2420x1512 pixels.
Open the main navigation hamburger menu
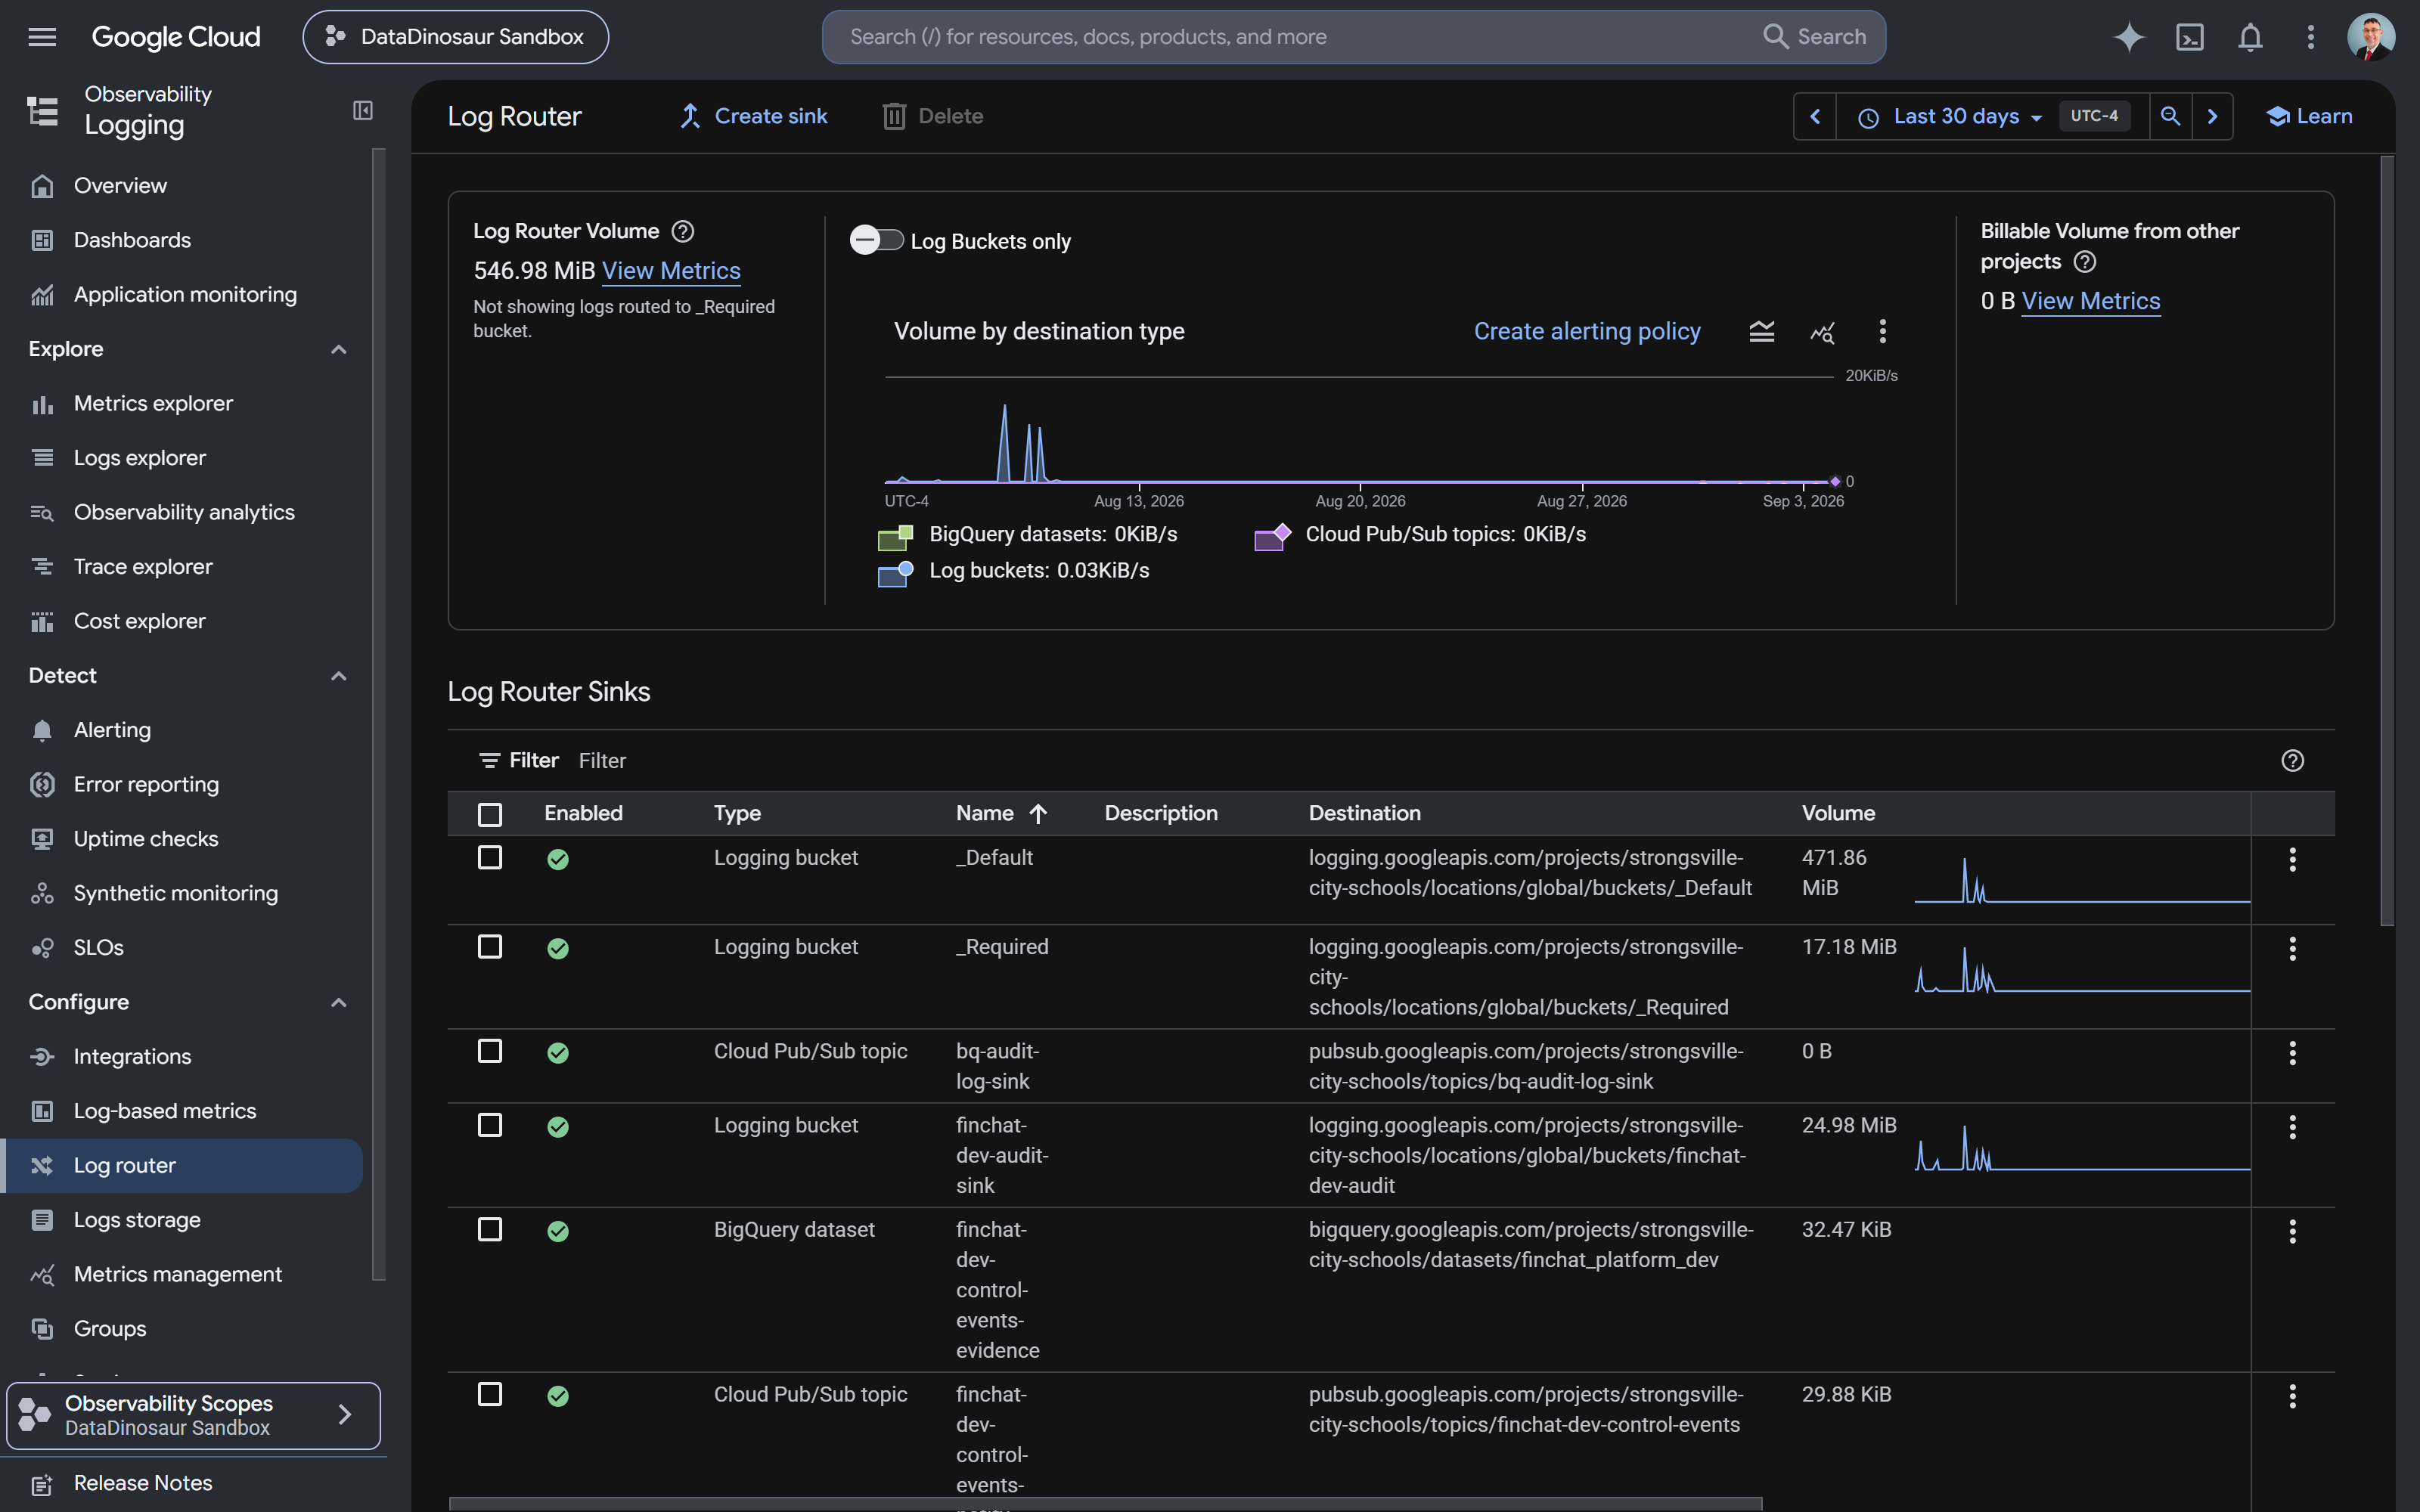click(x=42, y=37)
